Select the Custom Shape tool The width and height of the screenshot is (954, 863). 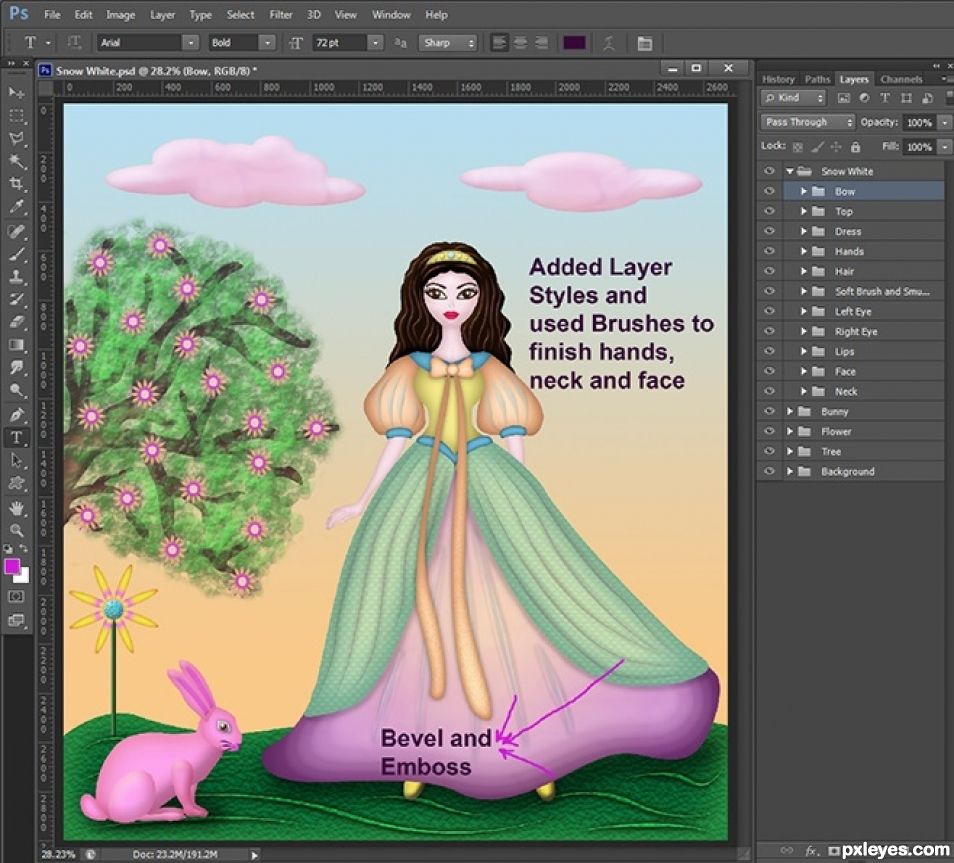(x=16, y=483)
